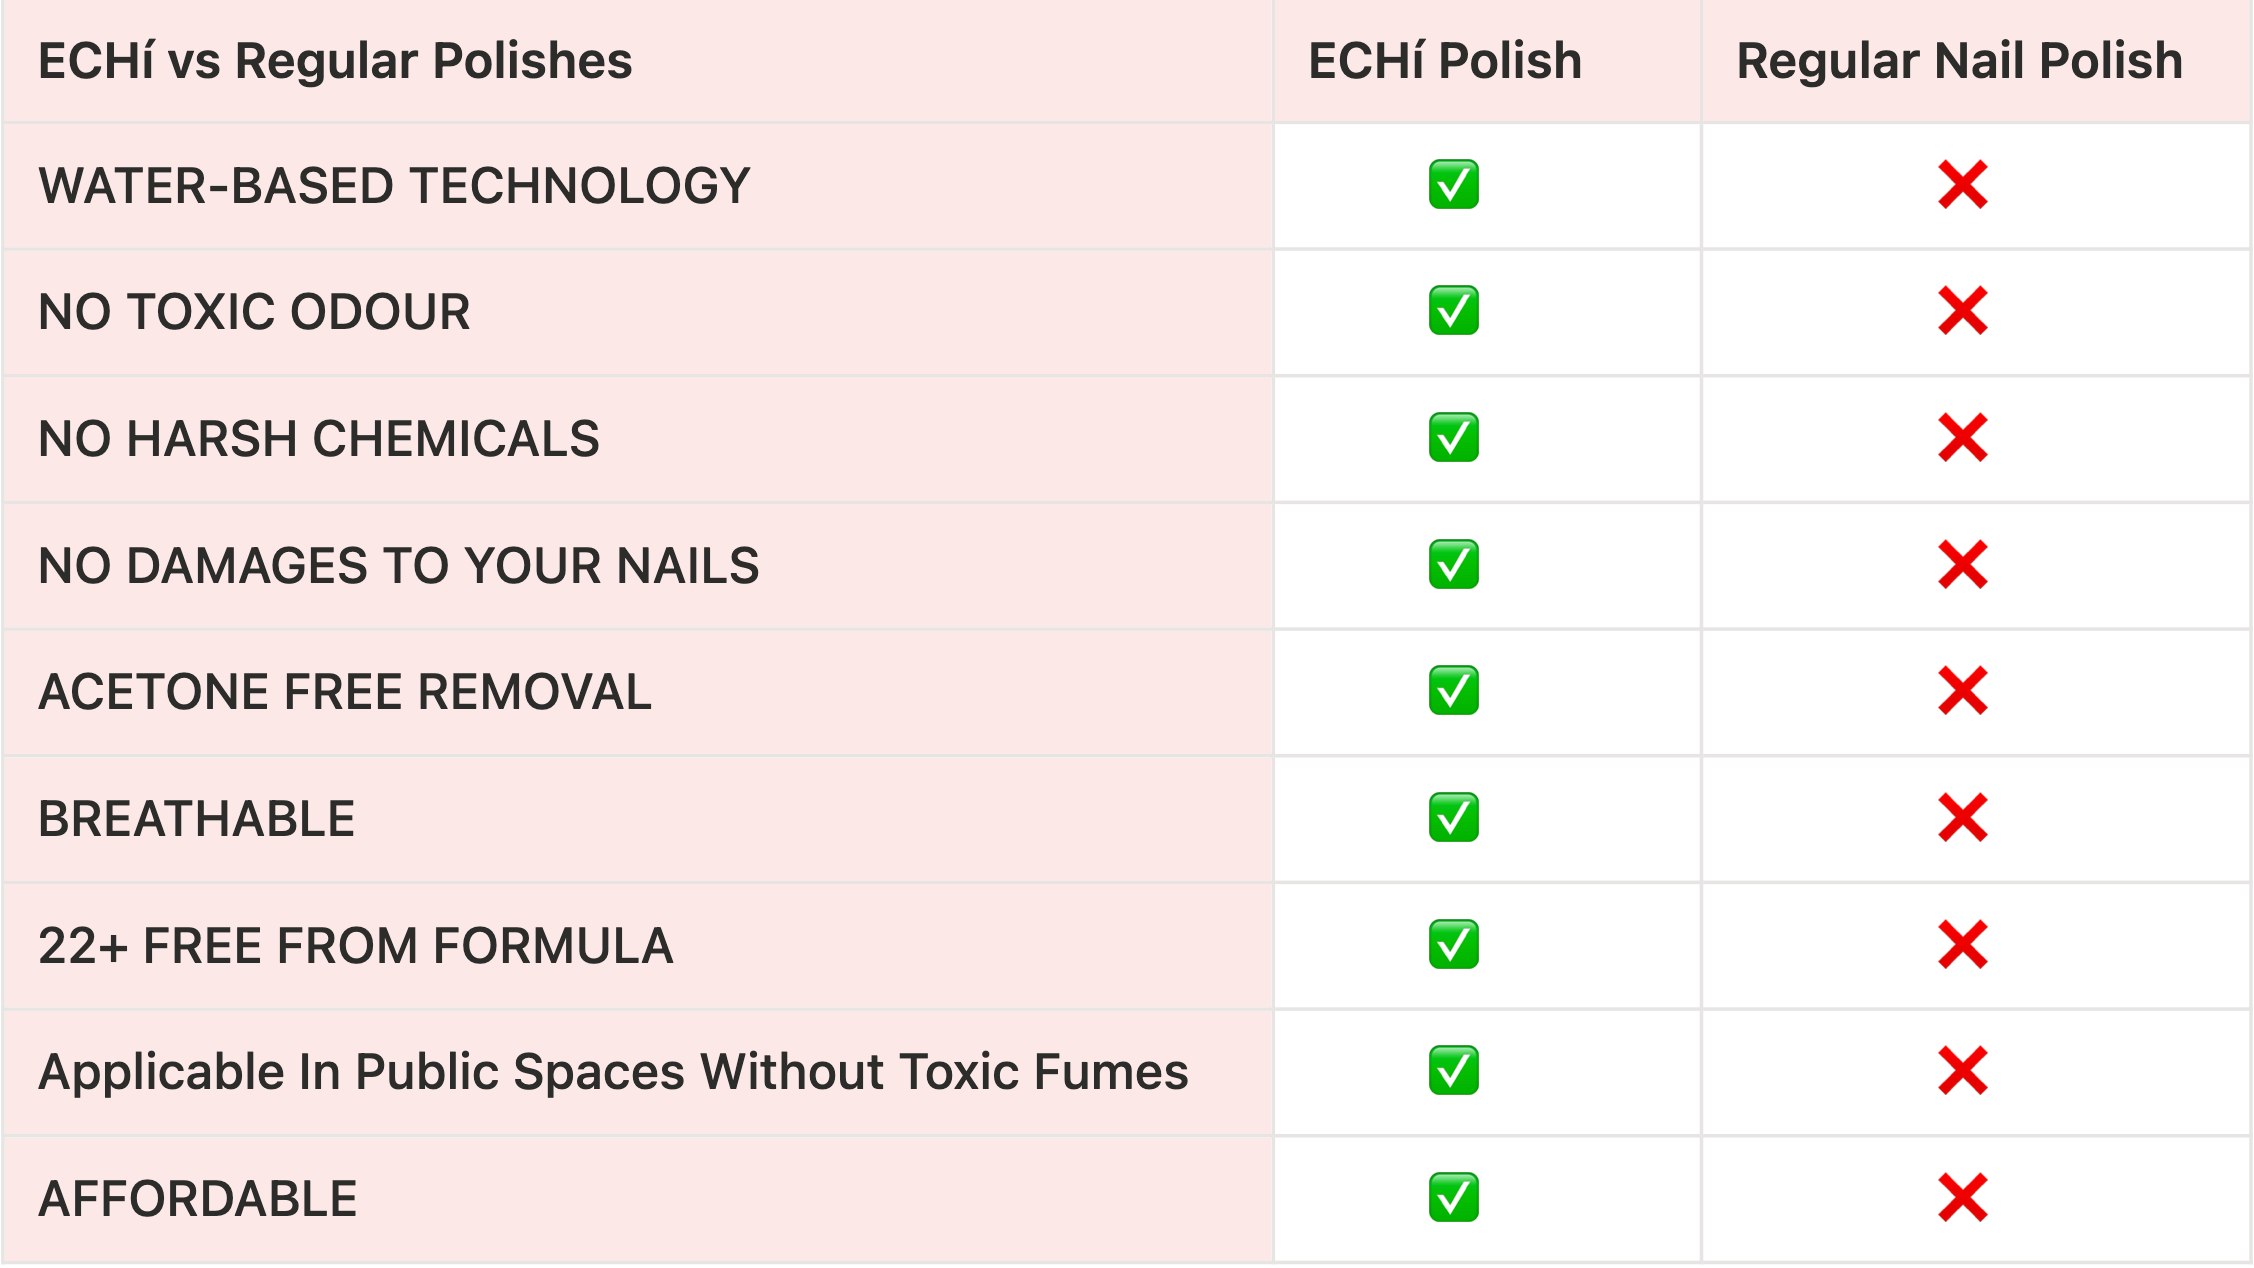Click the ECHí vs Regular Polishes heading
The height and width of the screenshot is (1268, 2254).
[335, 61]
